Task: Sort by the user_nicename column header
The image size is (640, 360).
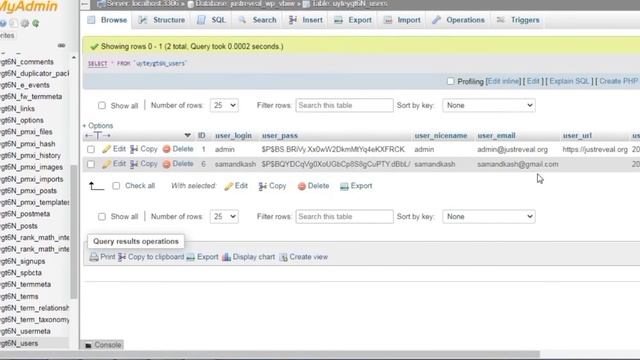Action: tap(441, 136)
